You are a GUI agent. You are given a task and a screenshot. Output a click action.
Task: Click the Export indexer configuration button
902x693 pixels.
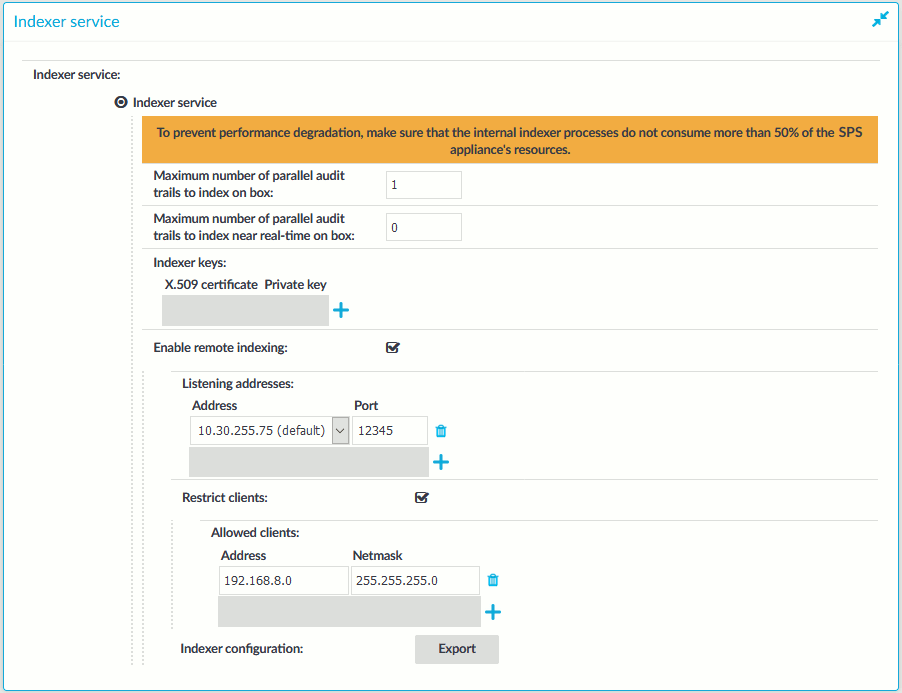pyautogui.click(x=457, y=649)
